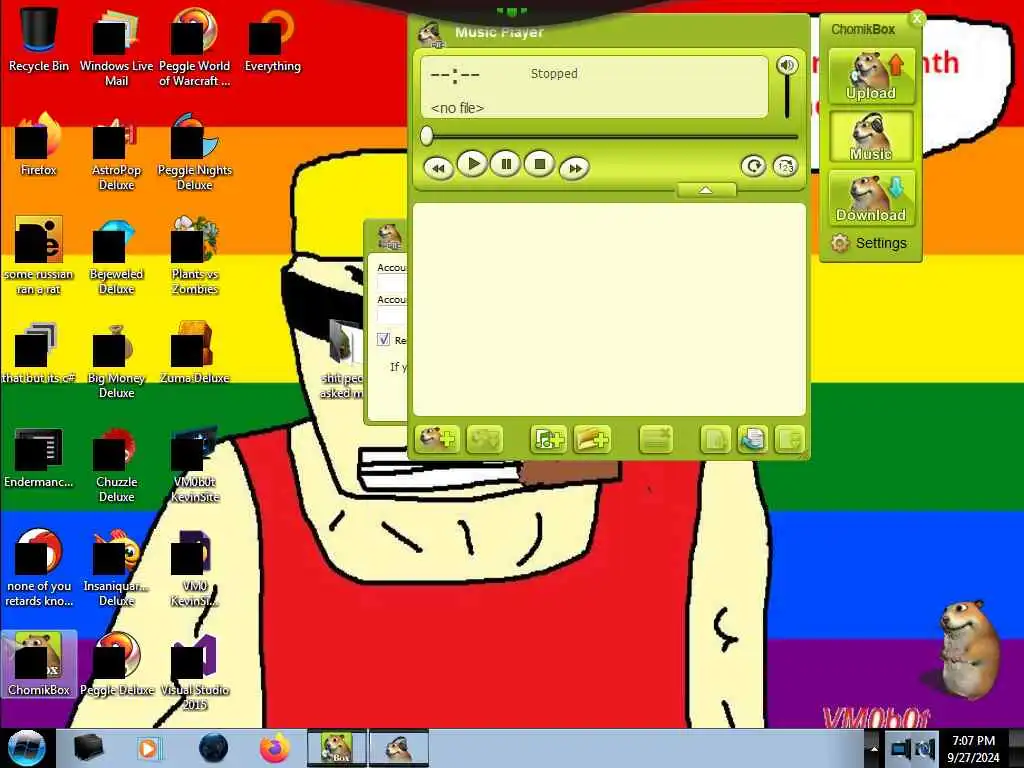Collapse the playlist with the up arrow
This screenshot has height=768, width=1024.
706,190
